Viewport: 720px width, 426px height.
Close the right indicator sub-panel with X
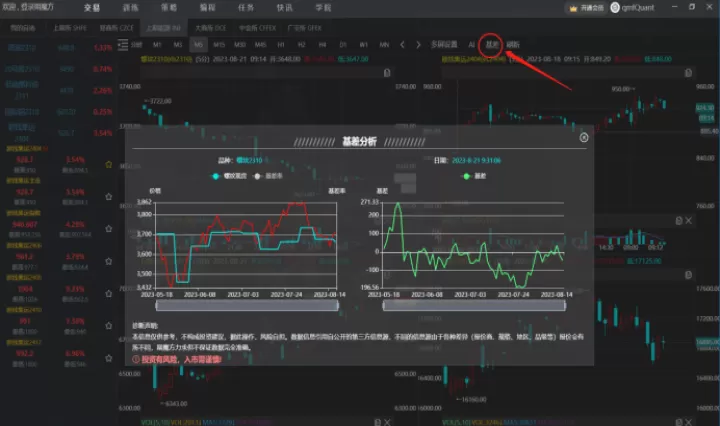(x=688, y=221)
